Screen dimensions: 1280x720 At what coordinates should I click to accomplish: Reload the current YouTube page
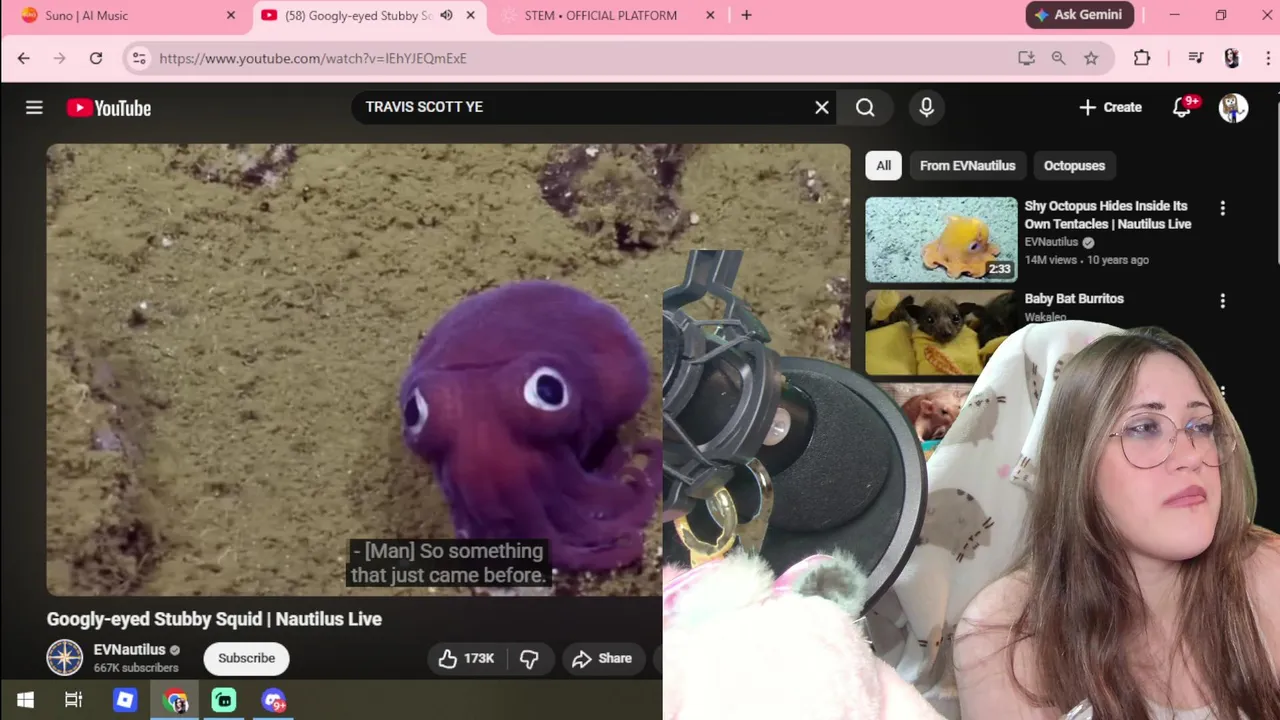pos(96,58)
